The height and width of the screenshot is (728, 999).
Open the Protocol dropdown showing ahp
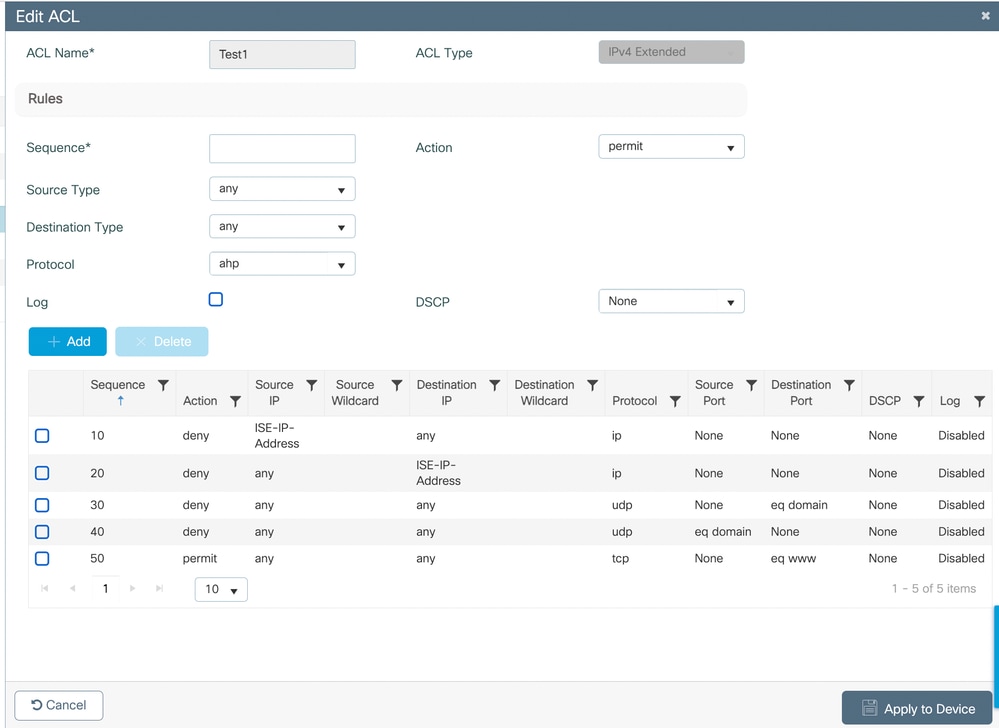pyautogui.click(x=282, y=263)
